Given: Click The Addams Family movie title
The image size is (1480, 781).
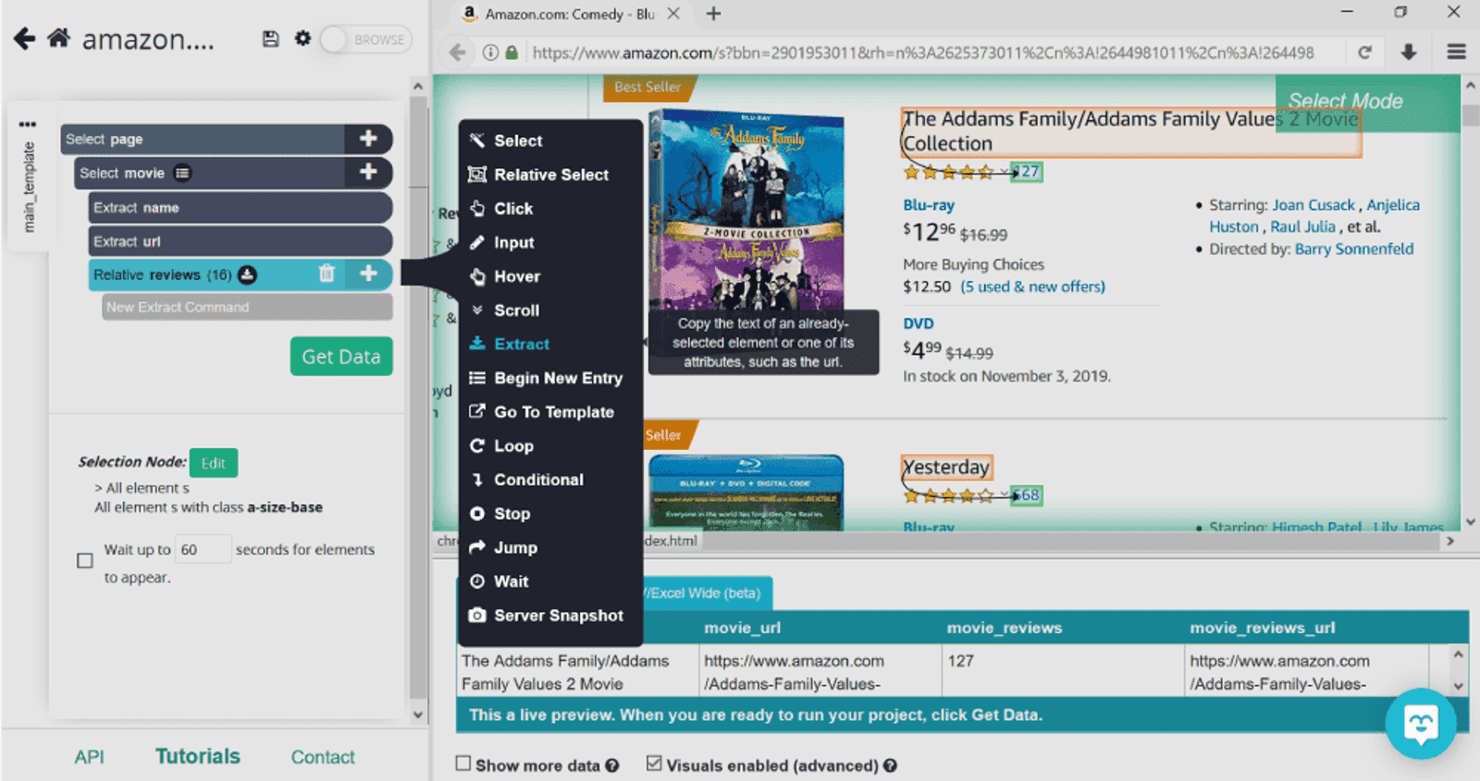Looking at the screenshot, I should click(x=1131, y=131).
